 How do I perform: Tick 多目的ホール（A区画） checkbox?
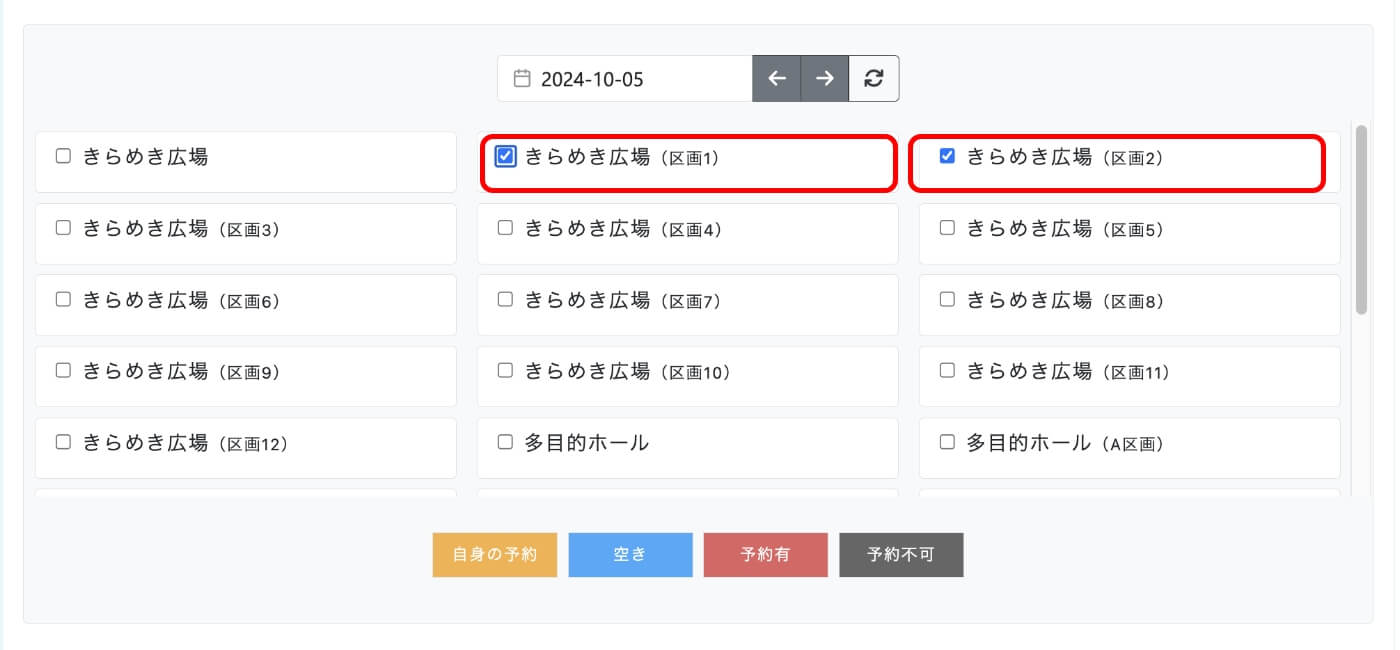(948, 442)
